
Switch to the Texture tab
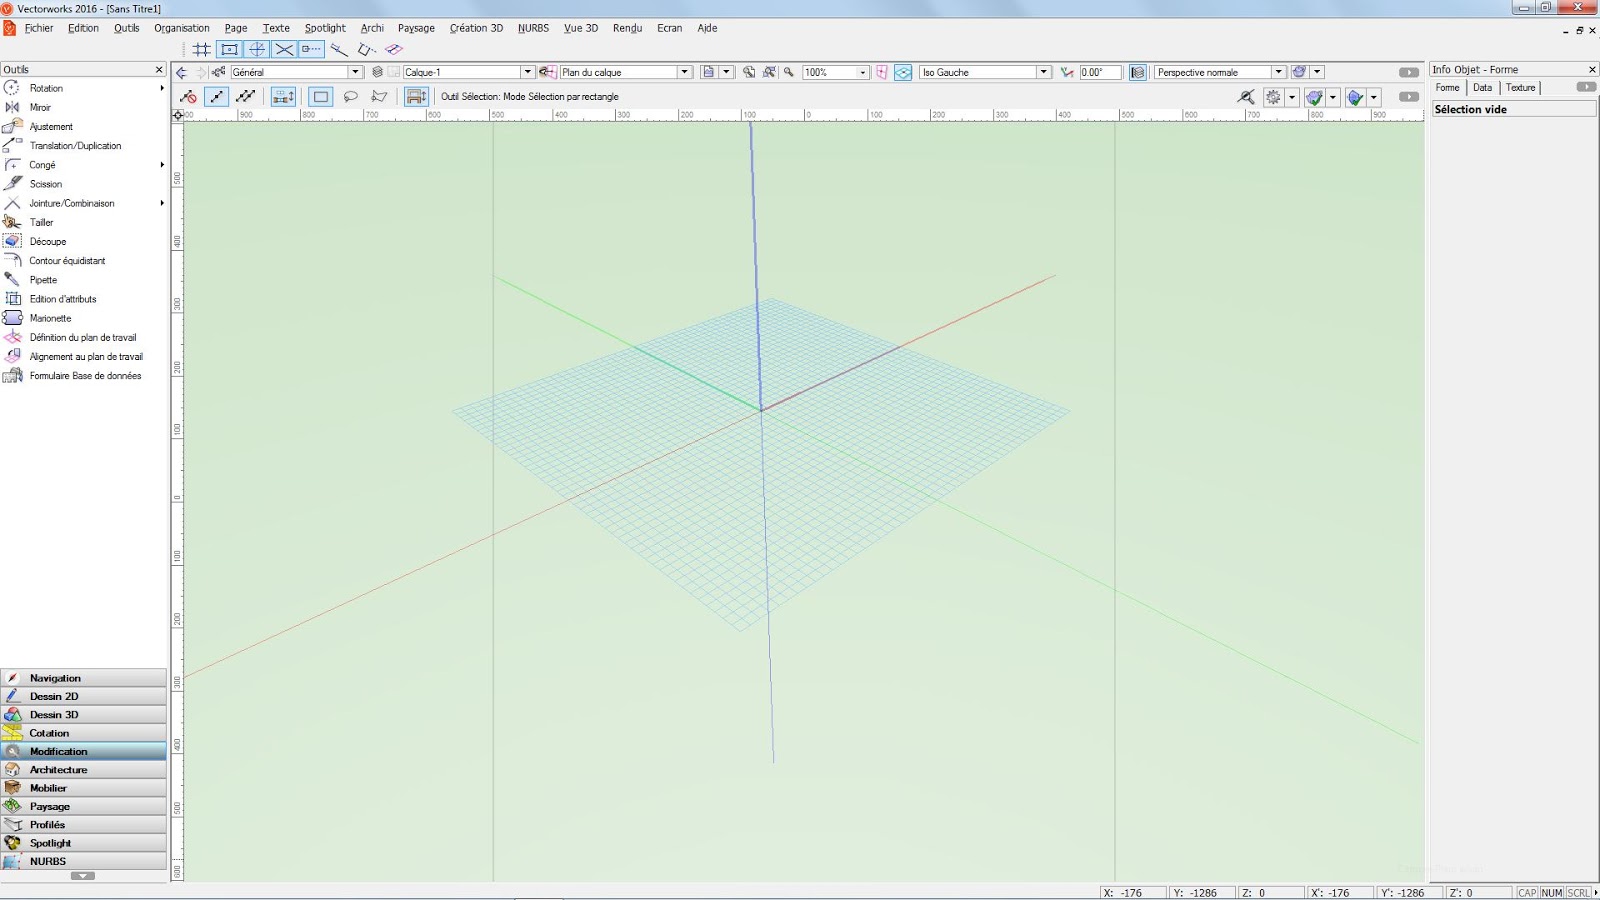pos(1520,87)
